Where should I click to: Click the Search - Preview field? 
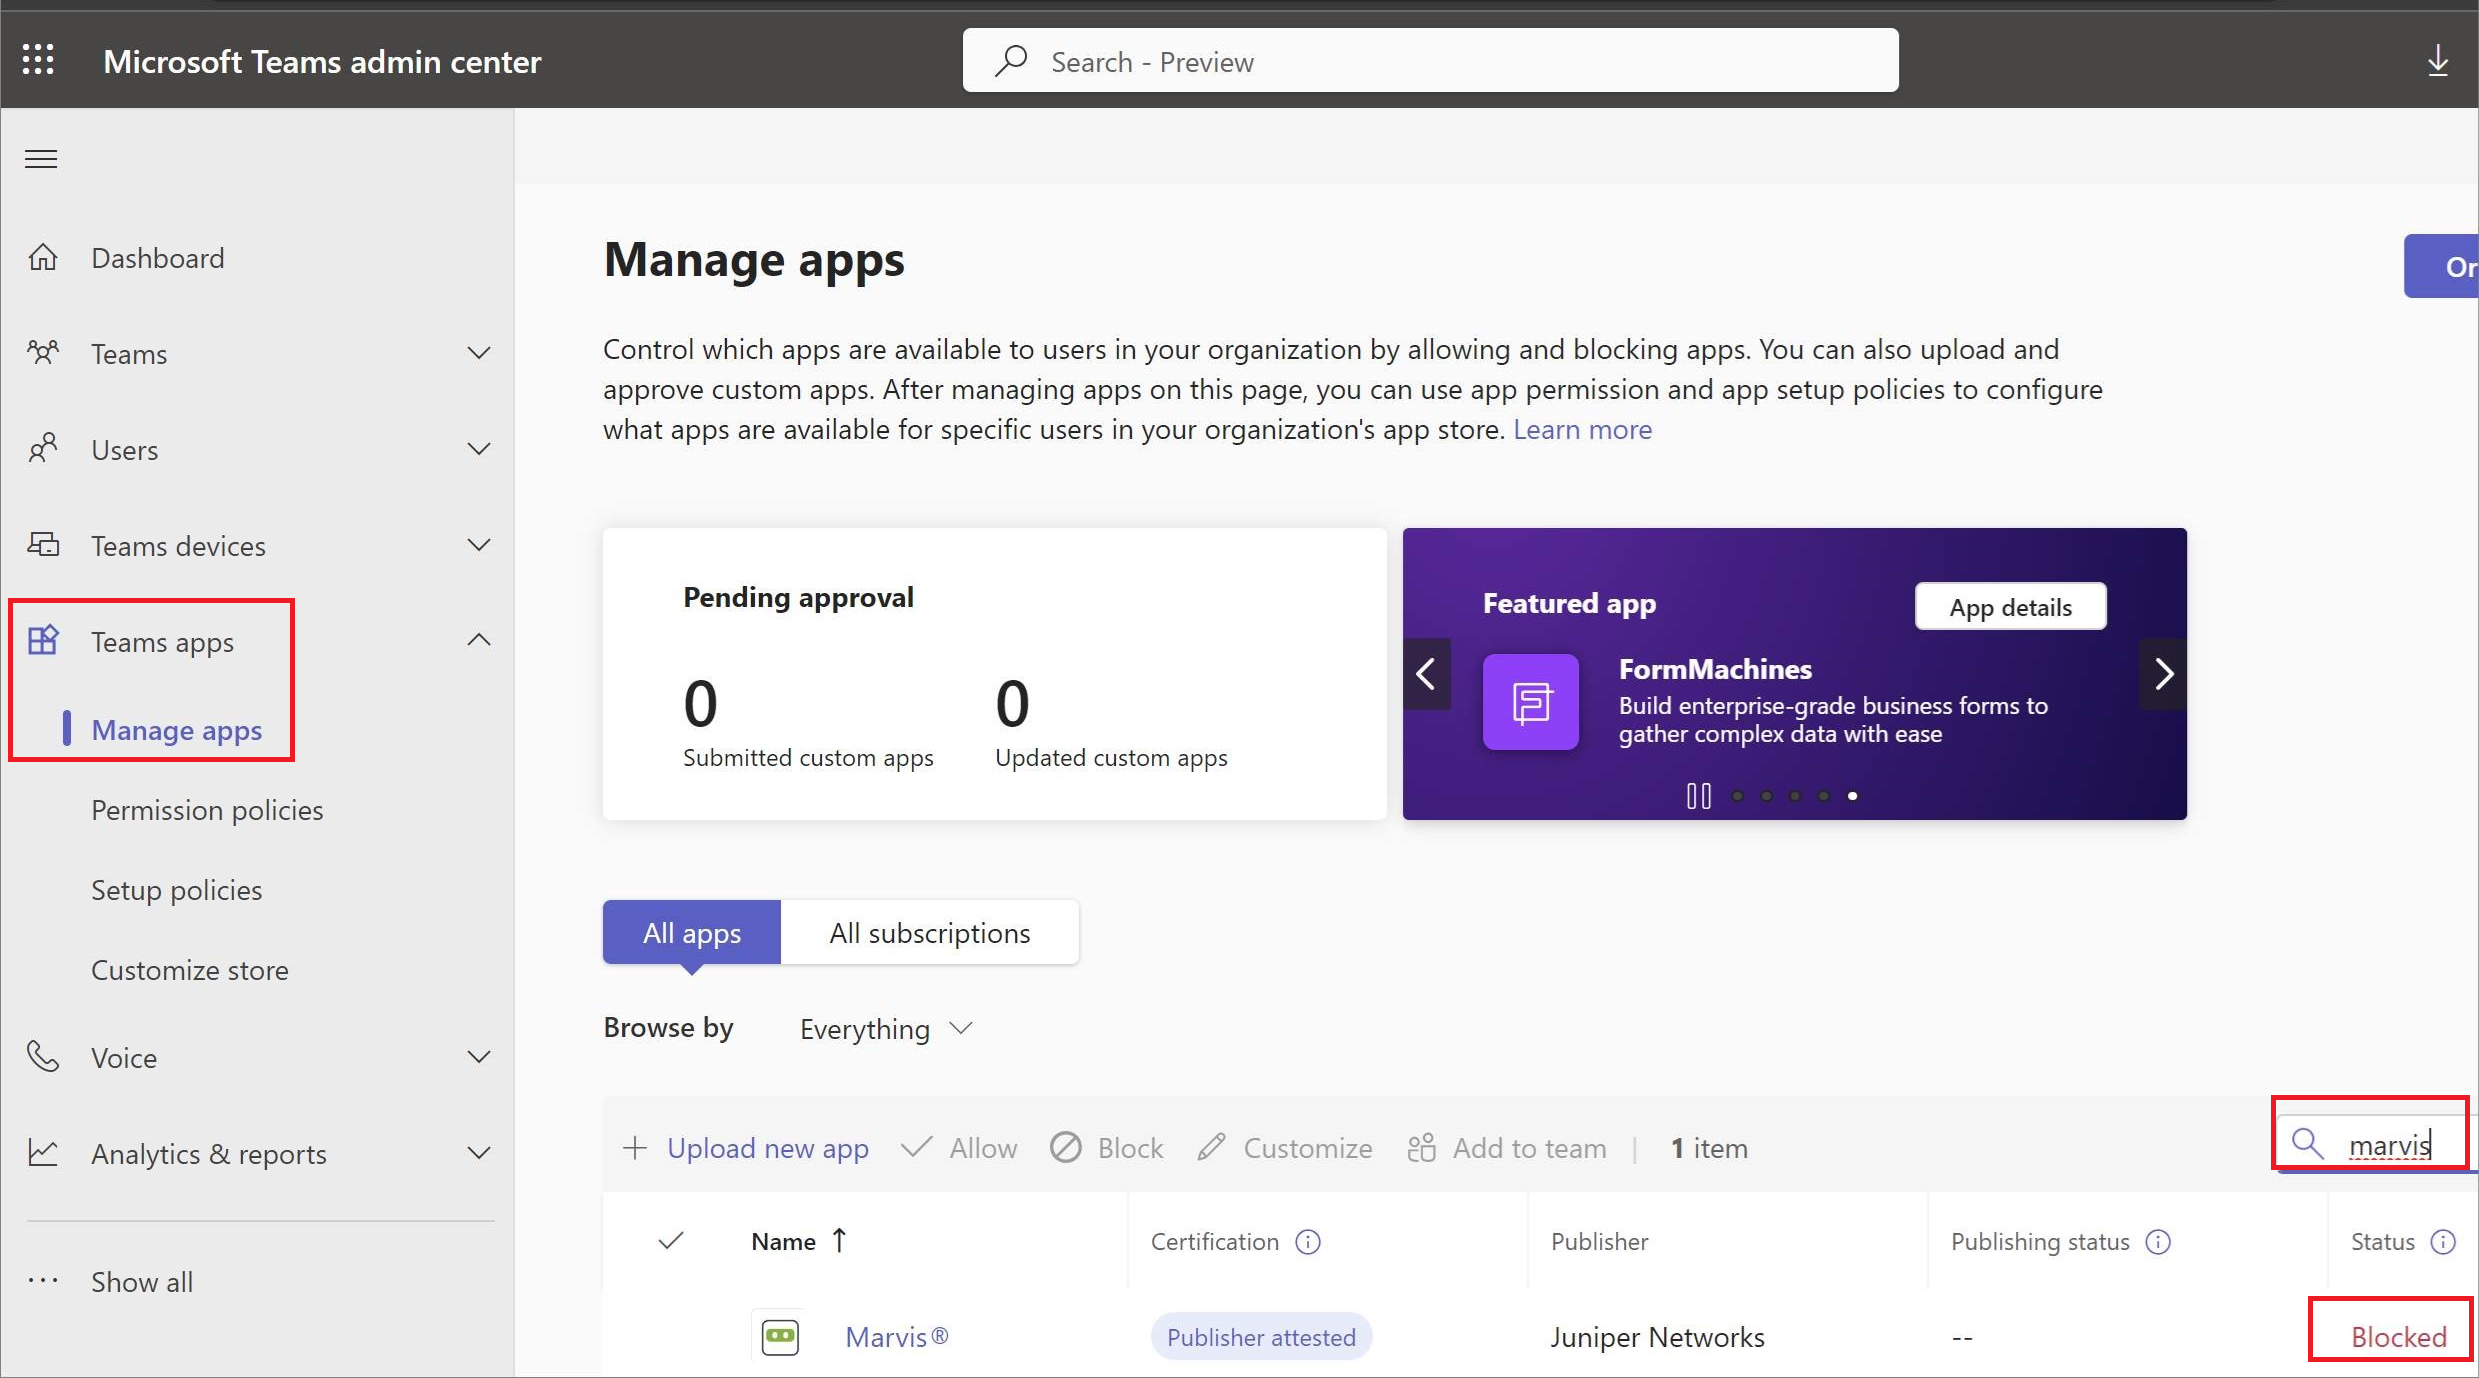(x=1430, y=61)
